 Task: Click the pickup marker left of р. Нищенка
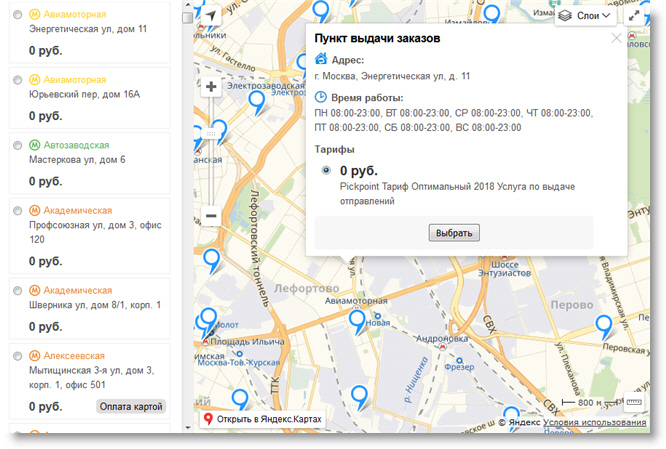(359, 397)
